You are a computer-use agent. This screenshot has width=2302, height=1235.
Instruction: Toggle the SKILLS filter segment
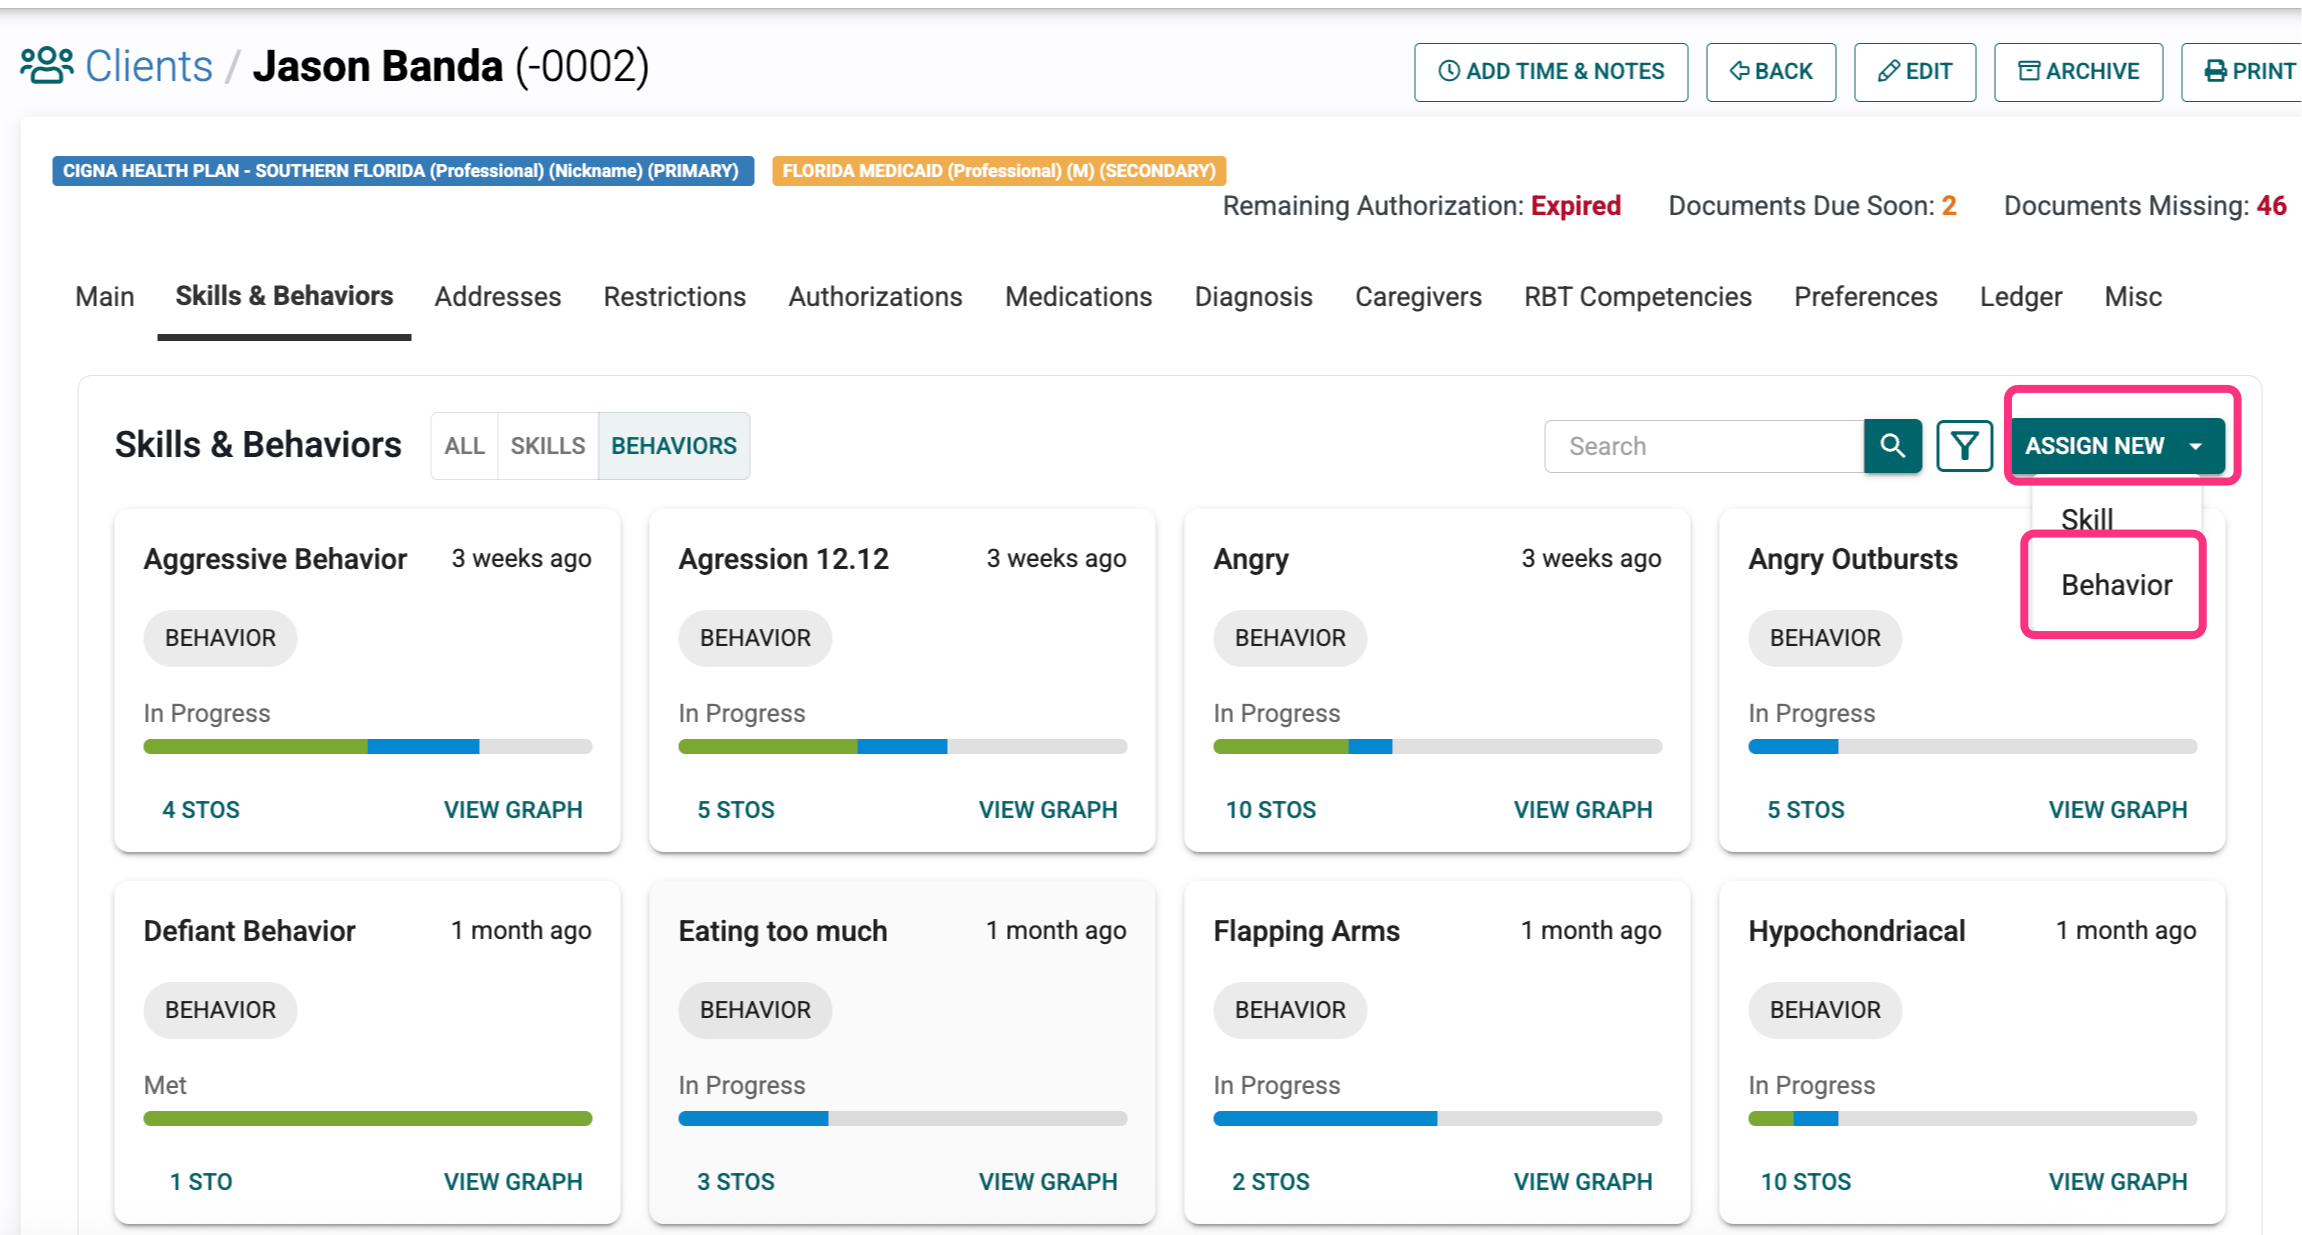click(547, 446)
